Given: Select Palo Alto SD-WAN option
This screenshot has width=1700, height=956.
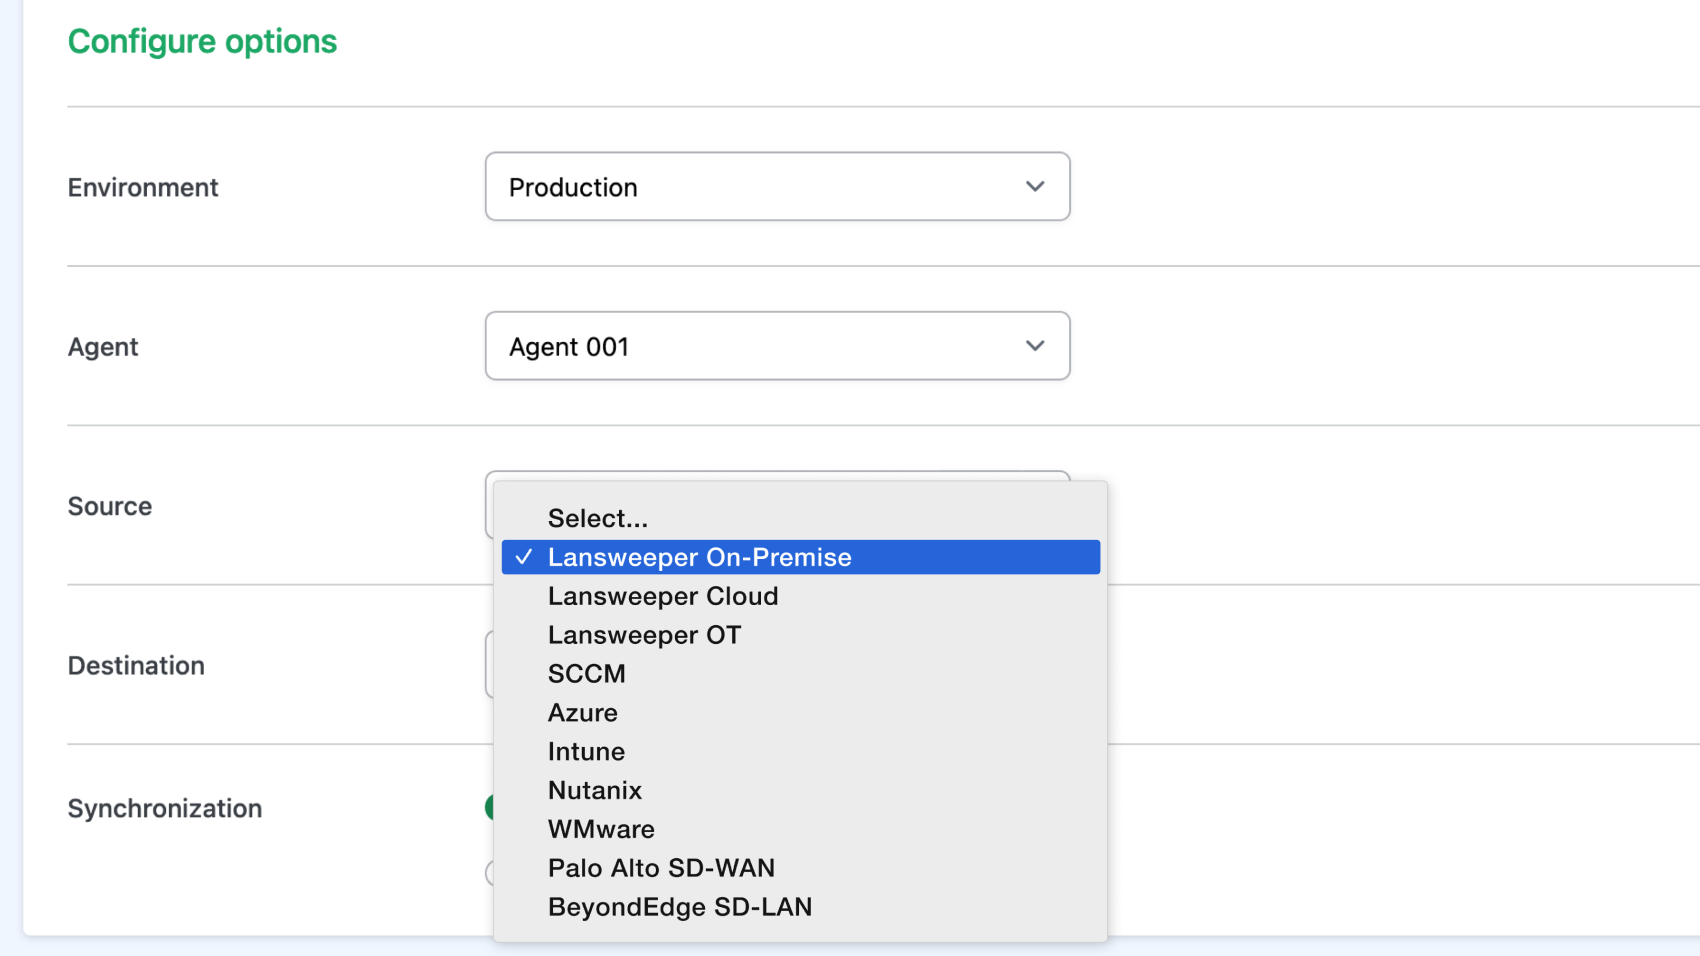Looking at the screenshot, I should click(661, 867).
